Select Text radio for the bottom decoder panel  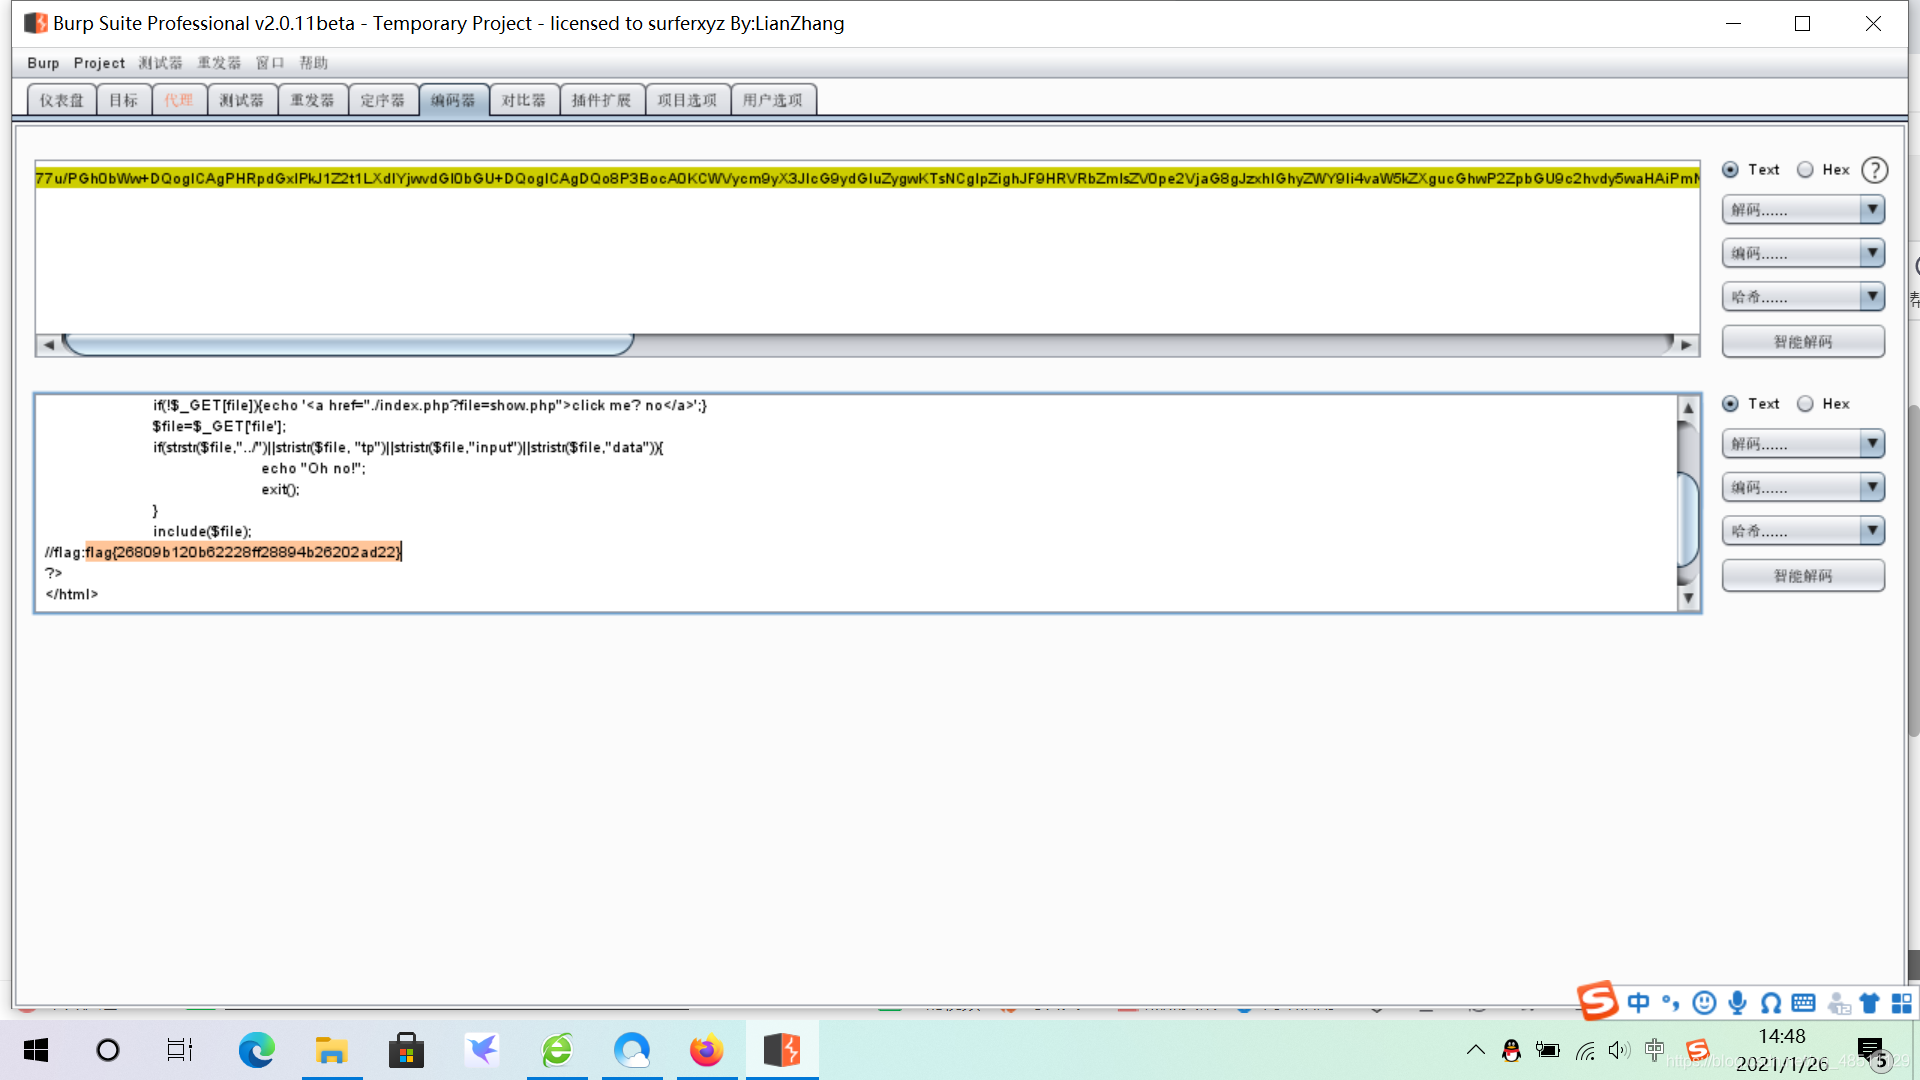(1730, 404)
